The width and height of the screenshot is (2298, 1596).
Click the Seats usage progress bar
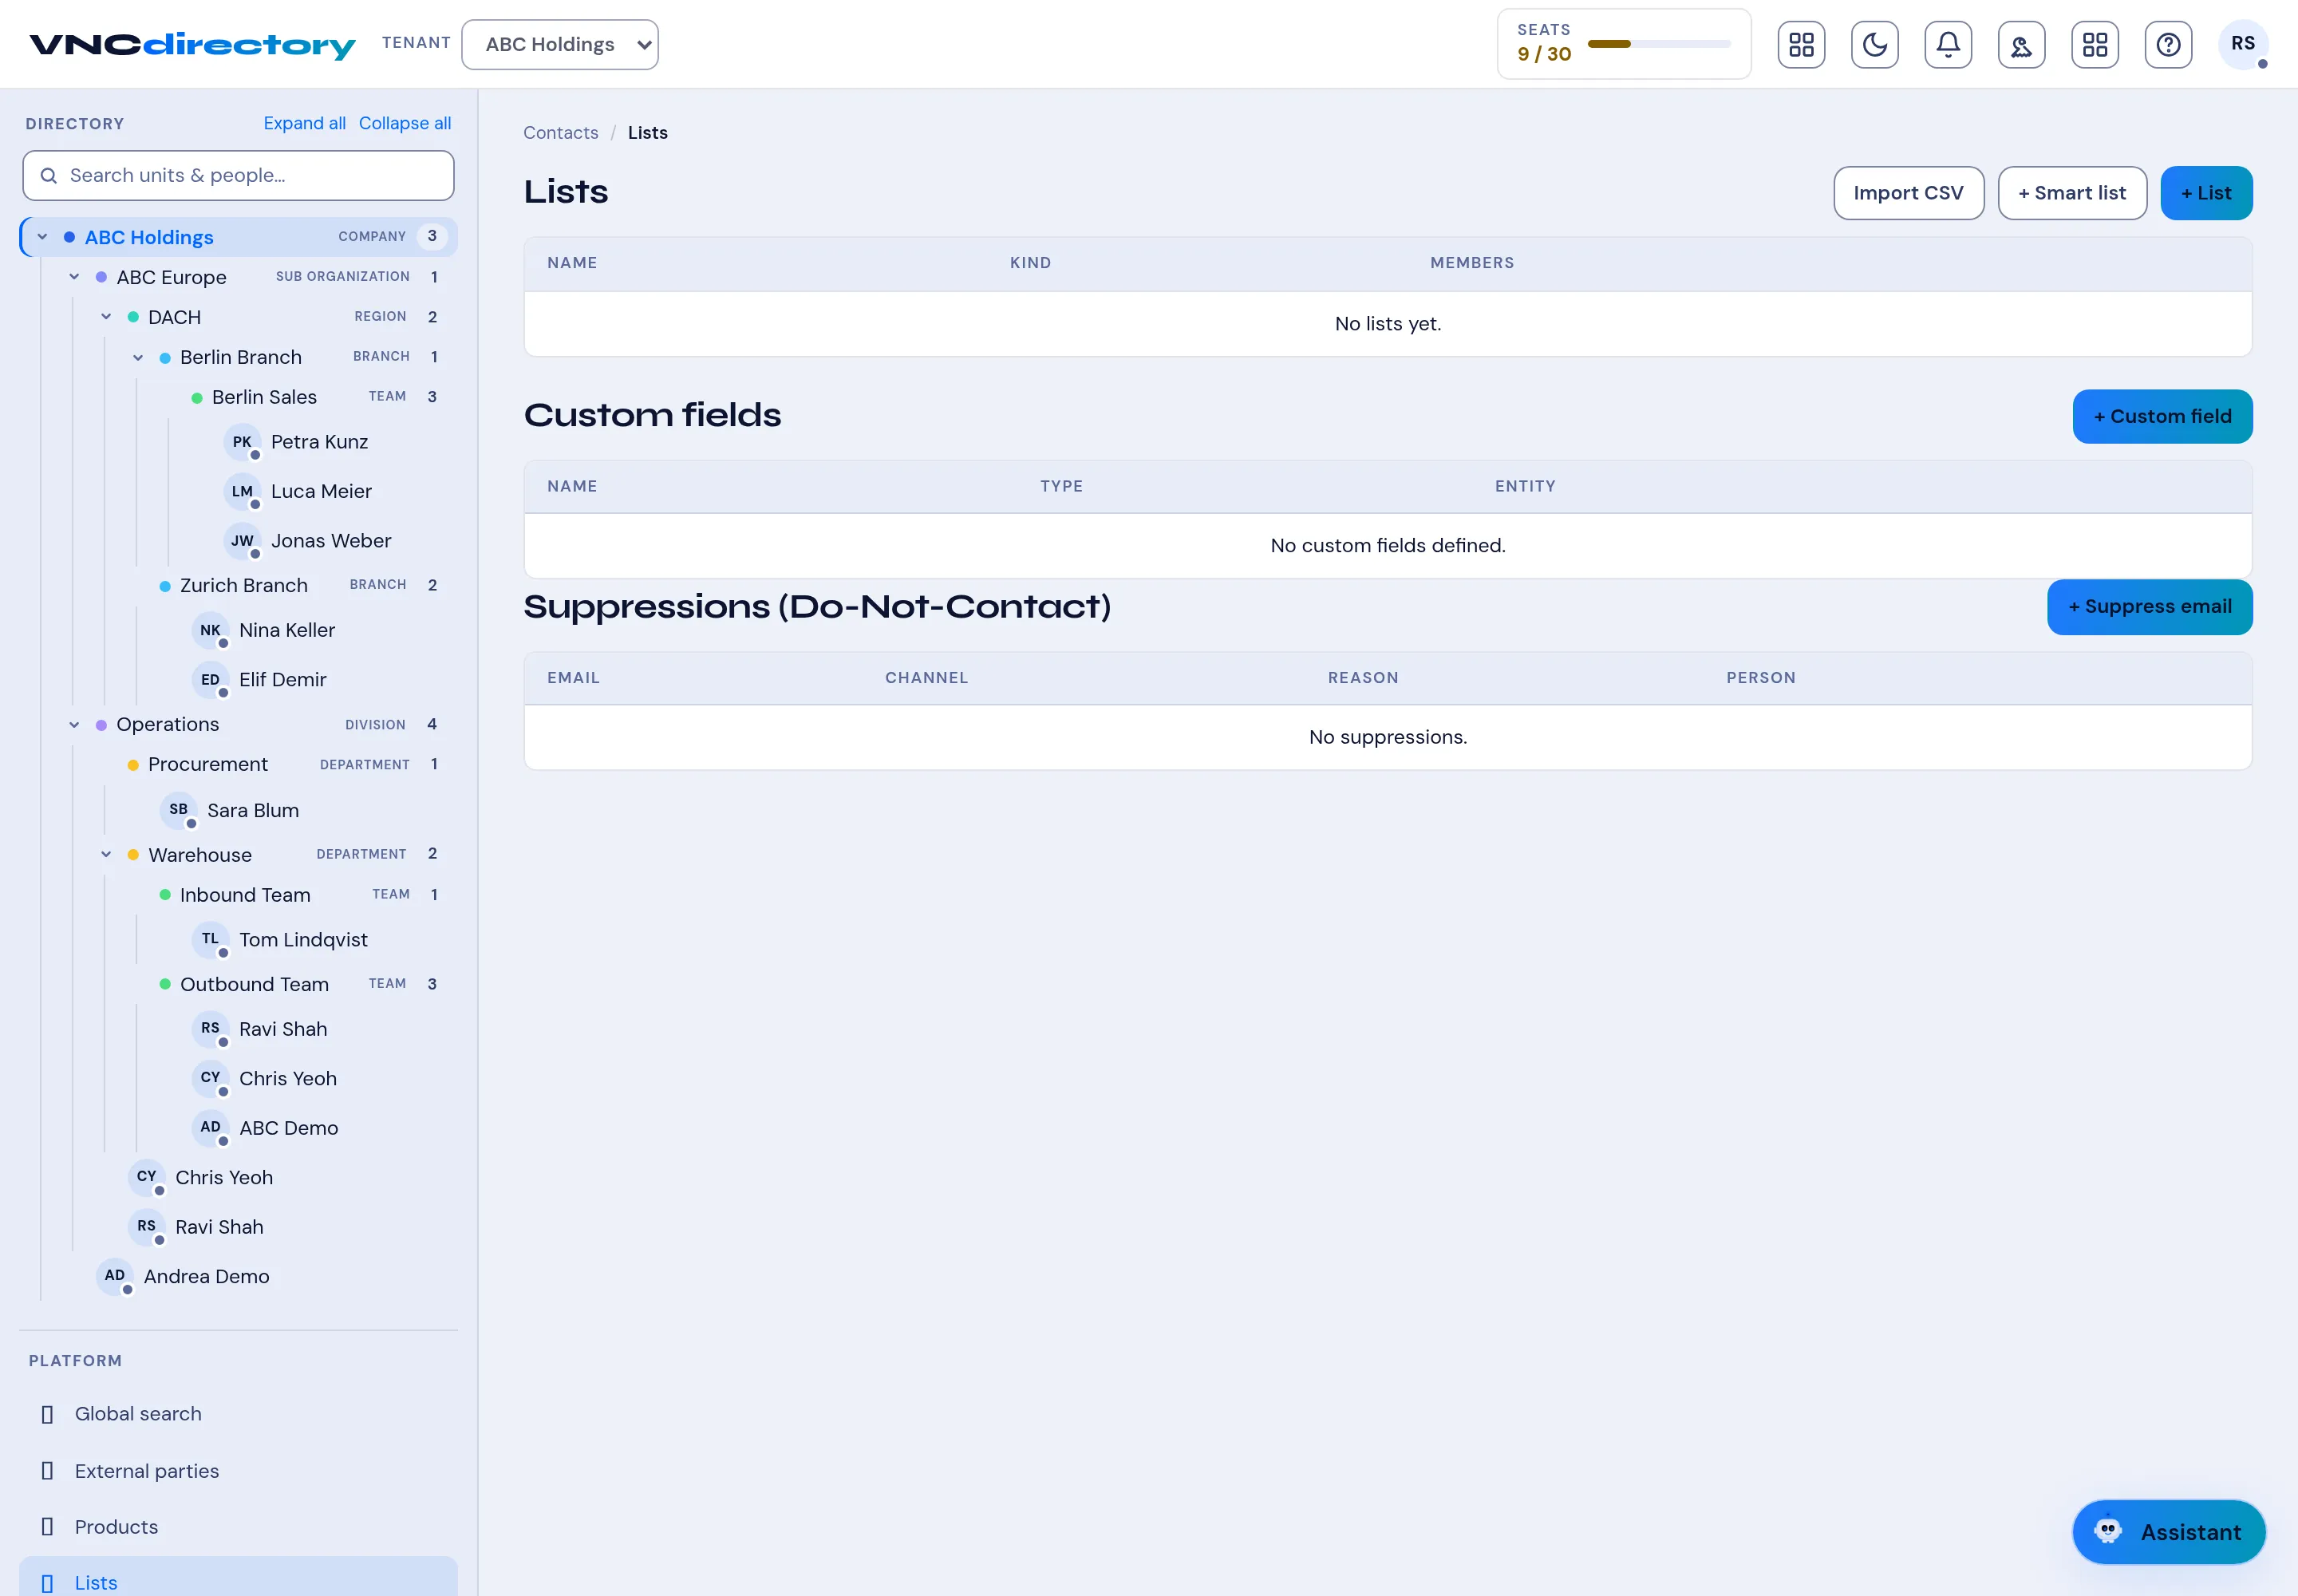(x=1658, y=44)
